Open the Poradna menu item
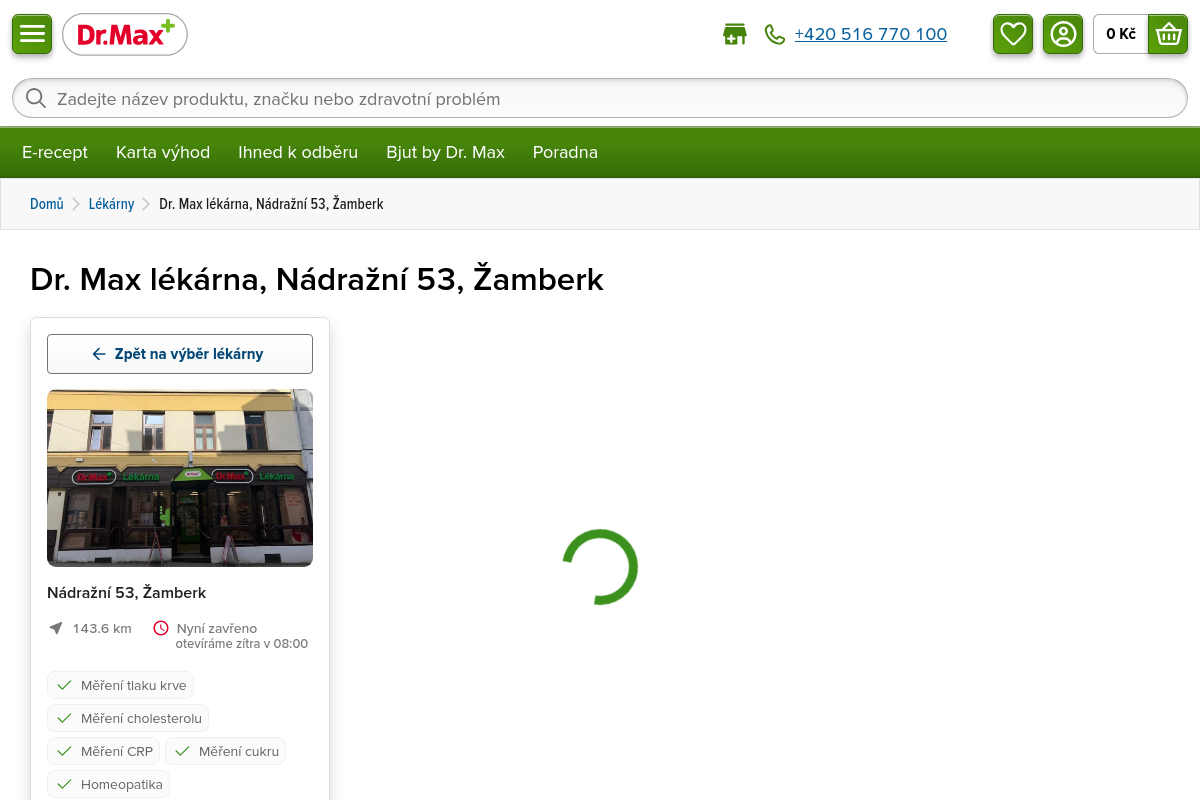 [x=565, y=152]
